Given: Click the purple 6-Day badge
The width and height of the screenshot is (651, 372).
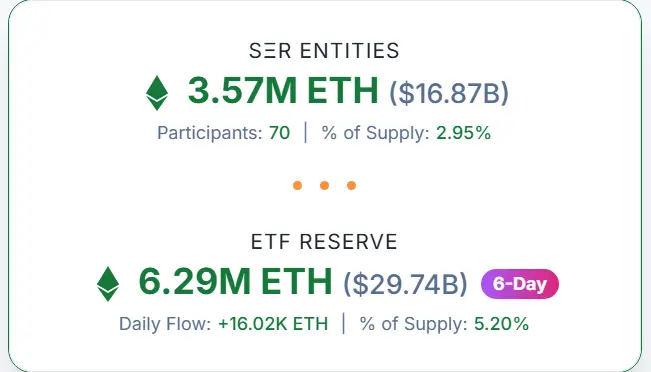Looking at the screenshot, I should point(520,284).
